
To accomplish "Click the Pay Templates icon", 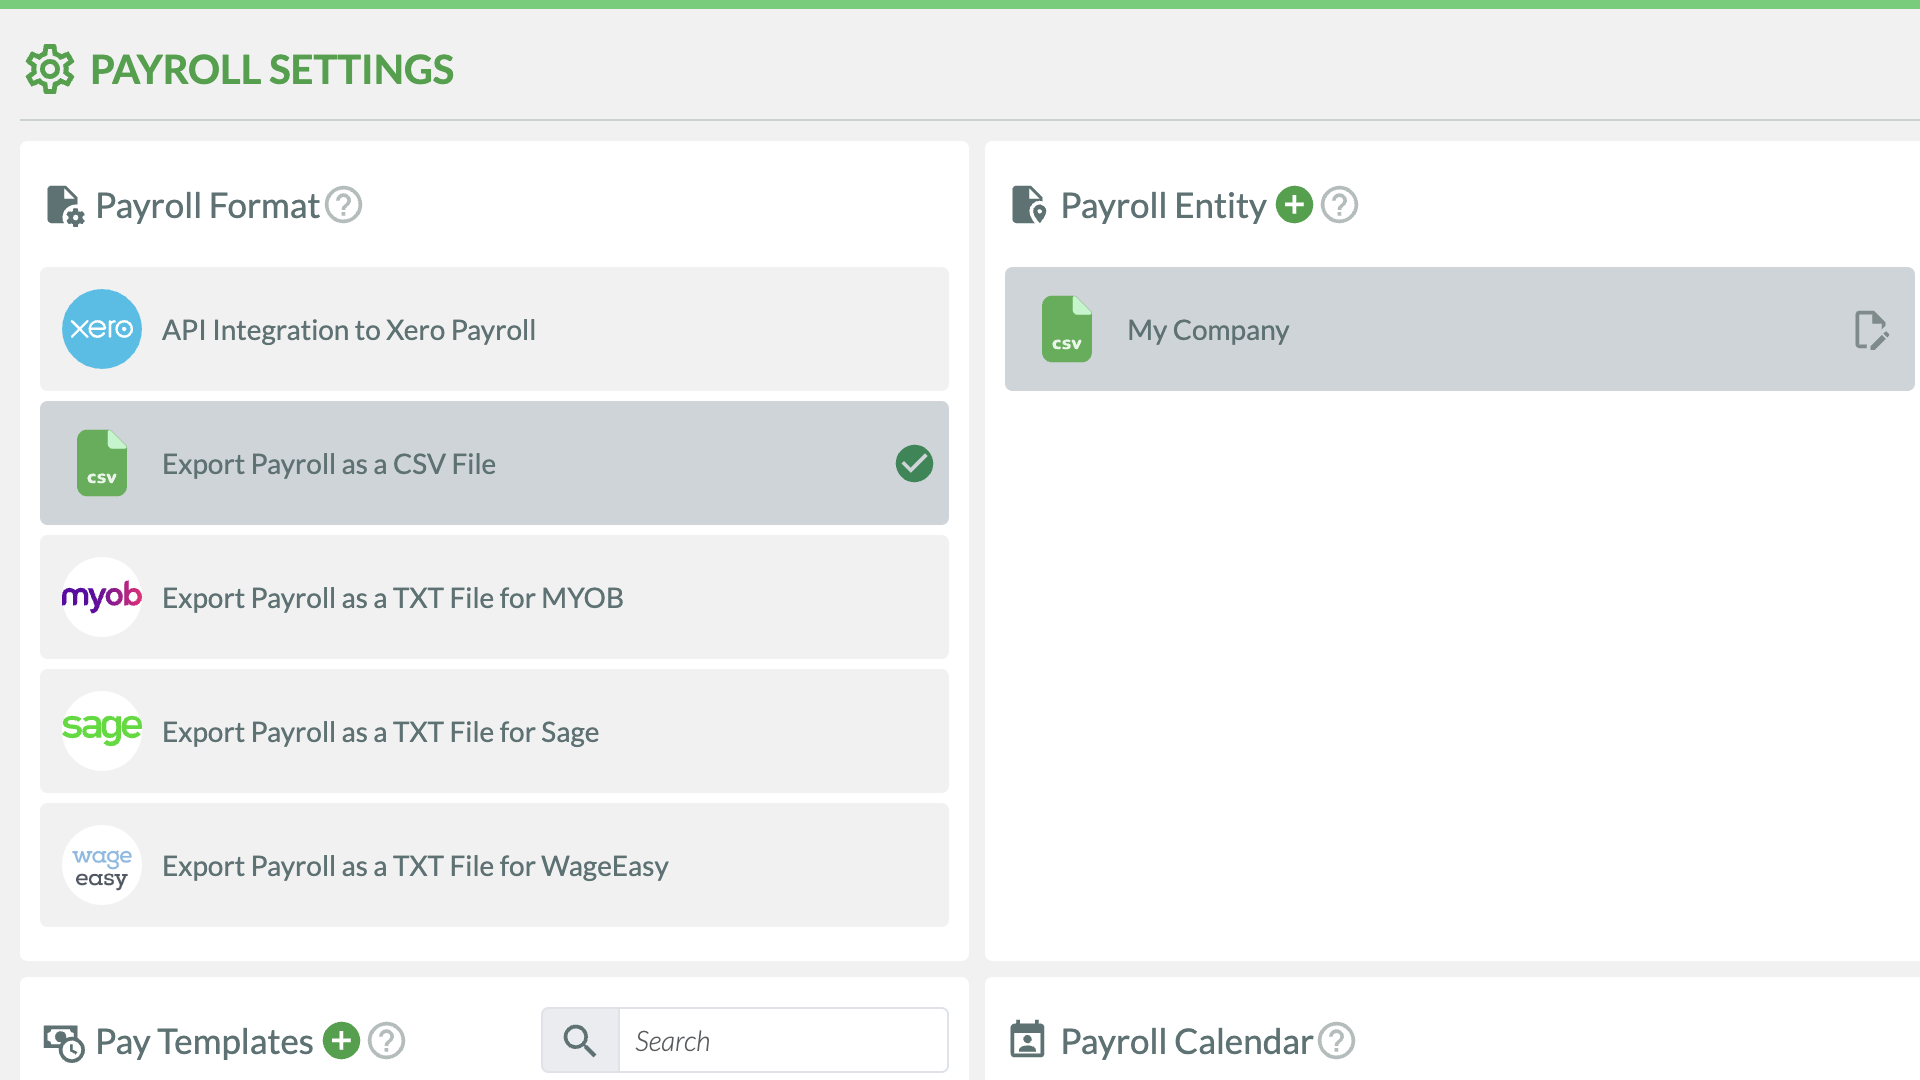I will click(64, 1040).
